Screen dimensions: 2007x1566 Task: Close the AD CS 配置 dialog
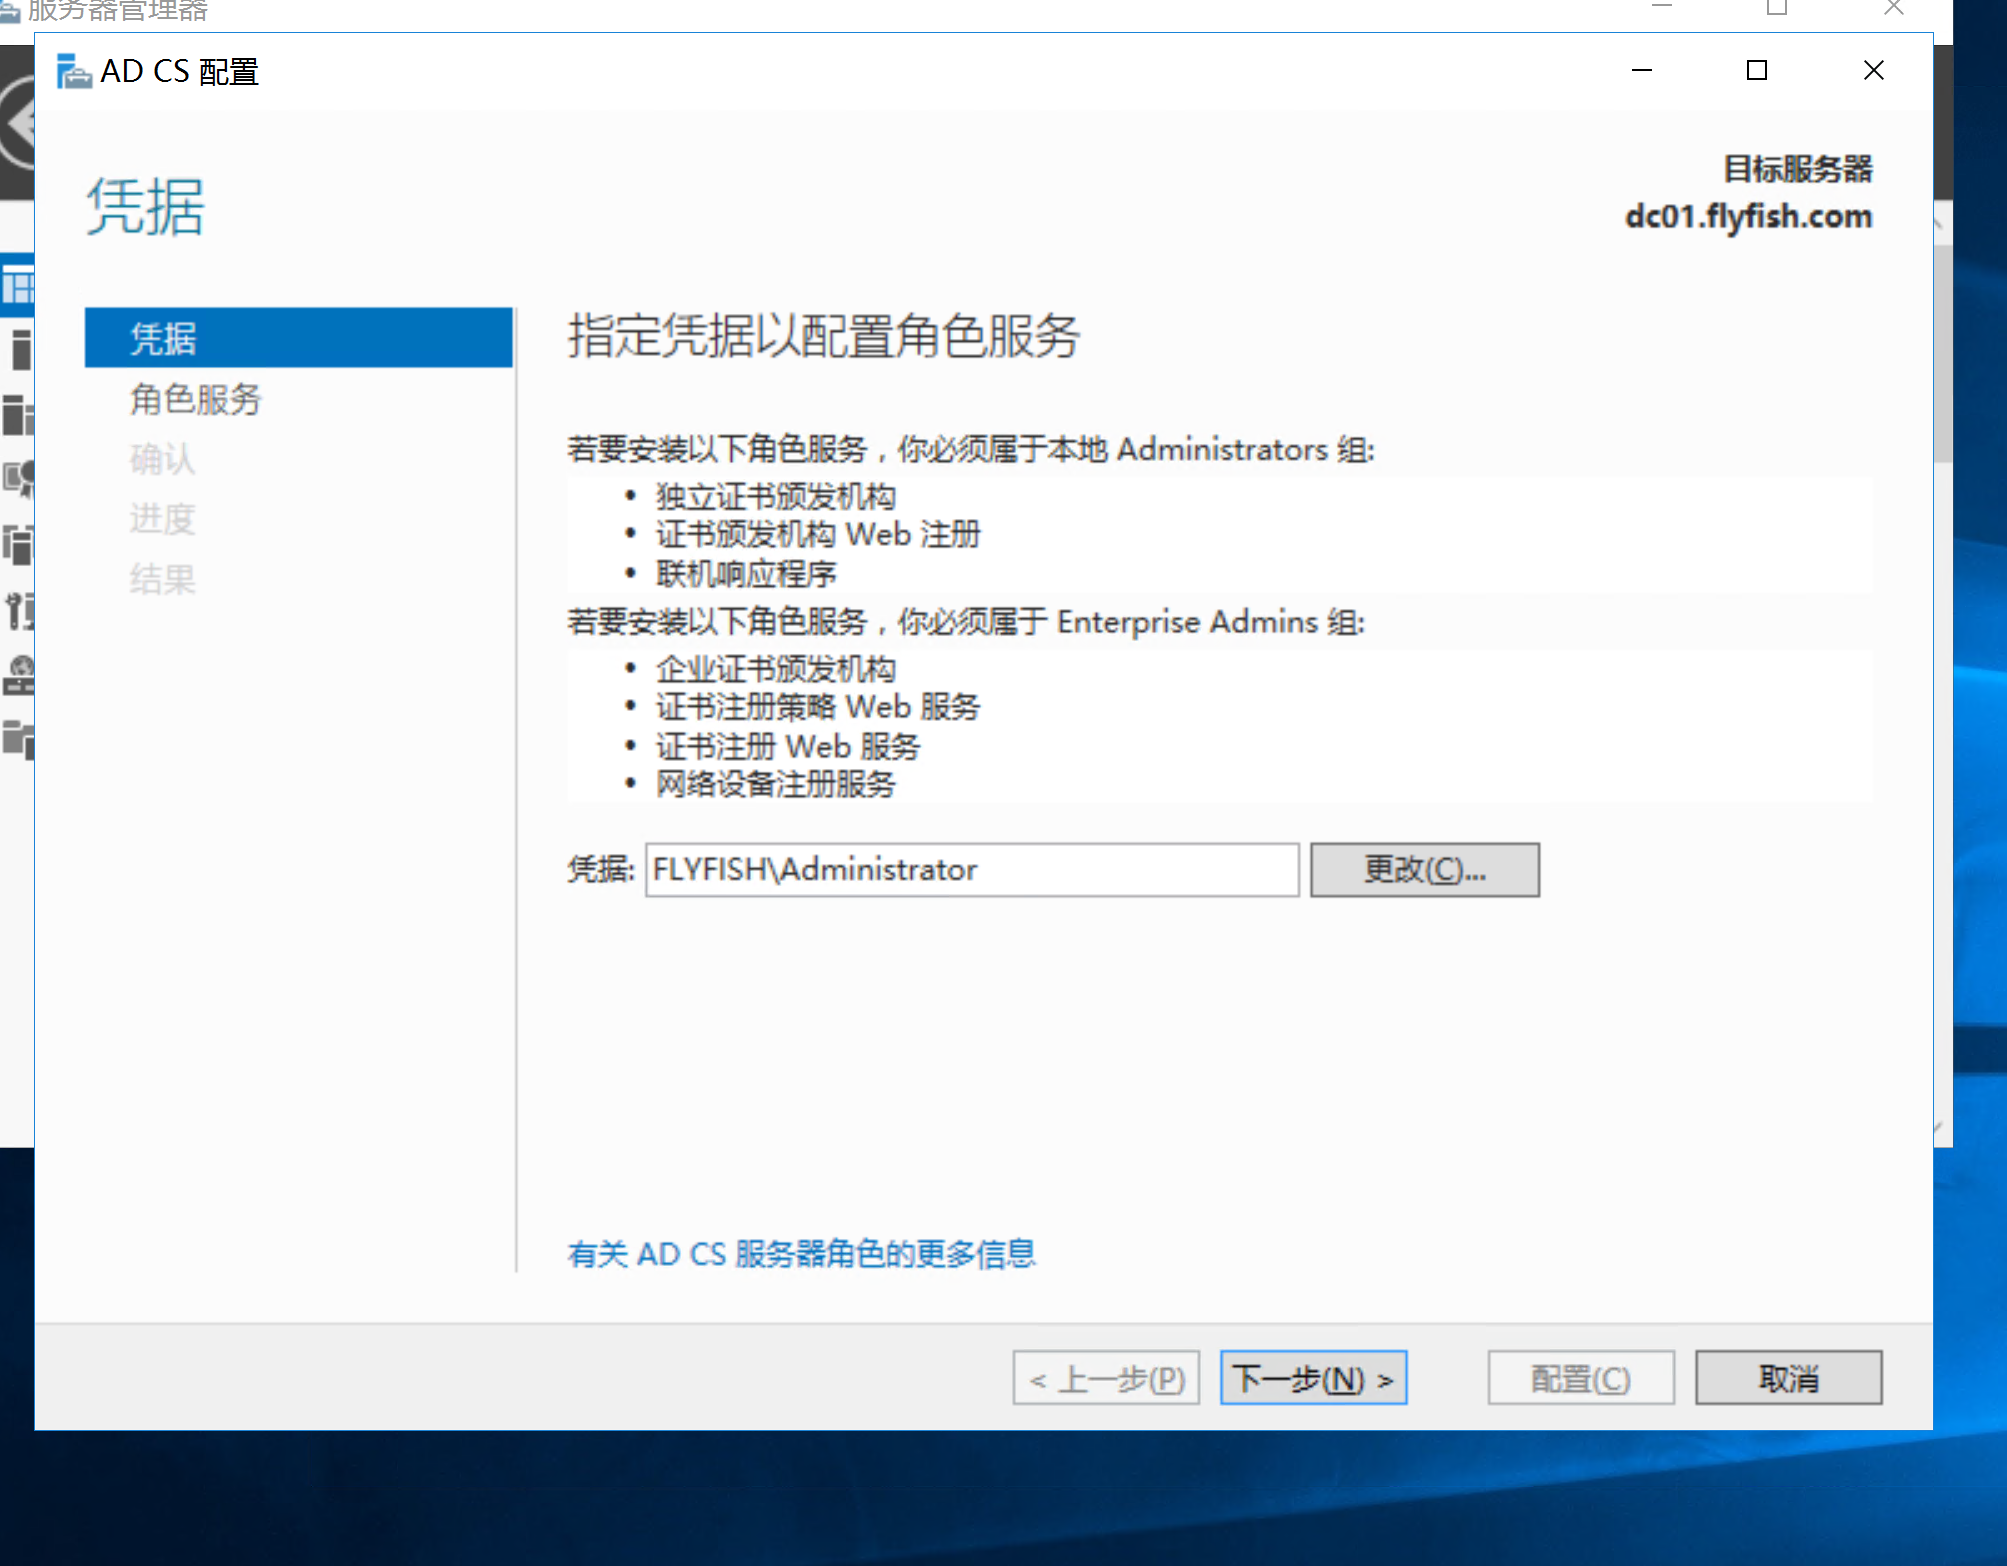pyautogui.click(x=1874, y=70)
